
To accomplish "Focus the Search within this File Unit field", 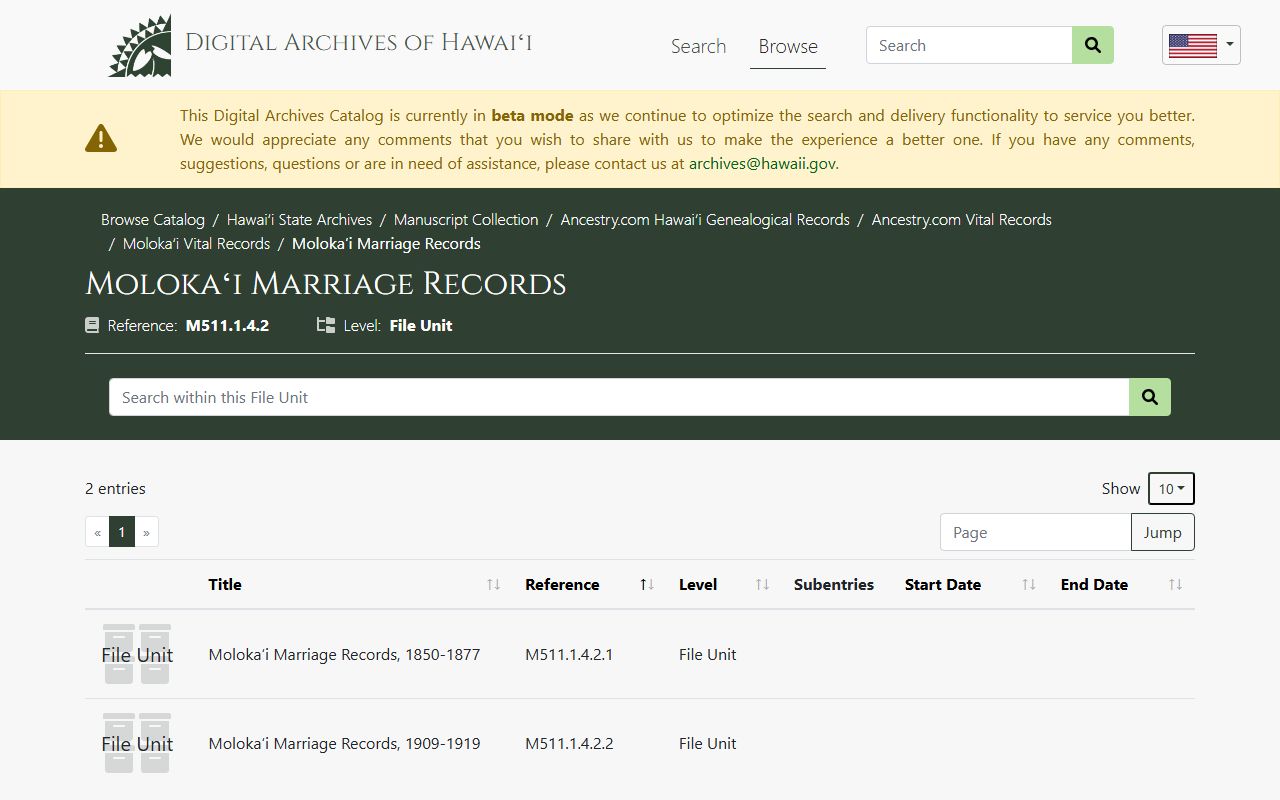I will 619,397.
